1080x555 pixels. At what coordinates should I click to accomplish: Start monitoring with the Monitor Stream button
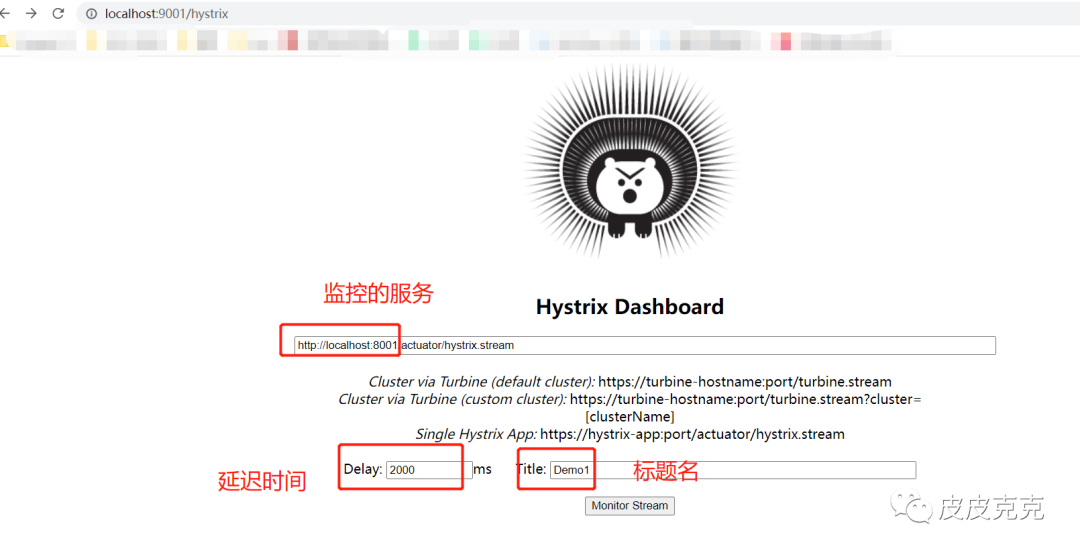(x=630, y=505)
